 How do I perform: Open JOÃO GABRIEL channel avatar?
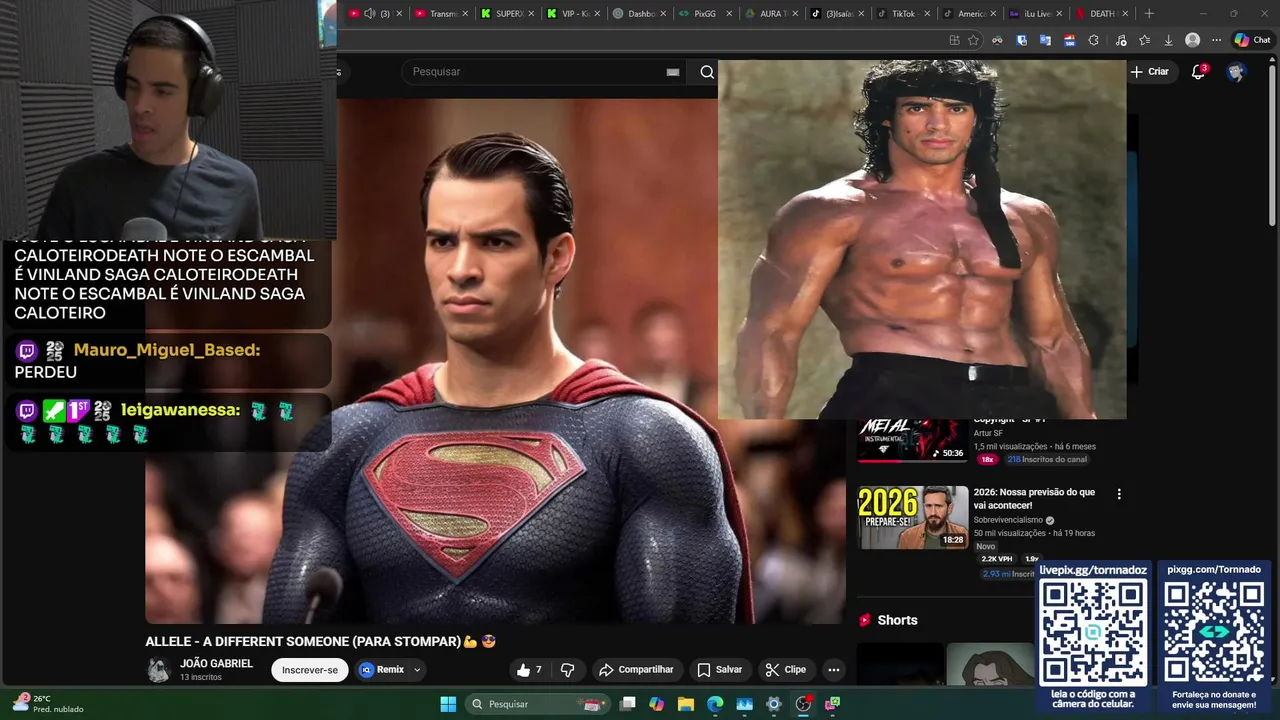158,670
